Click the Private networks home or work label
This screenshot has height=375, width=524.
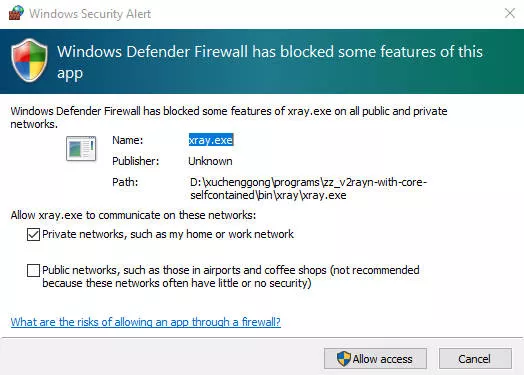tap(168, 234)
